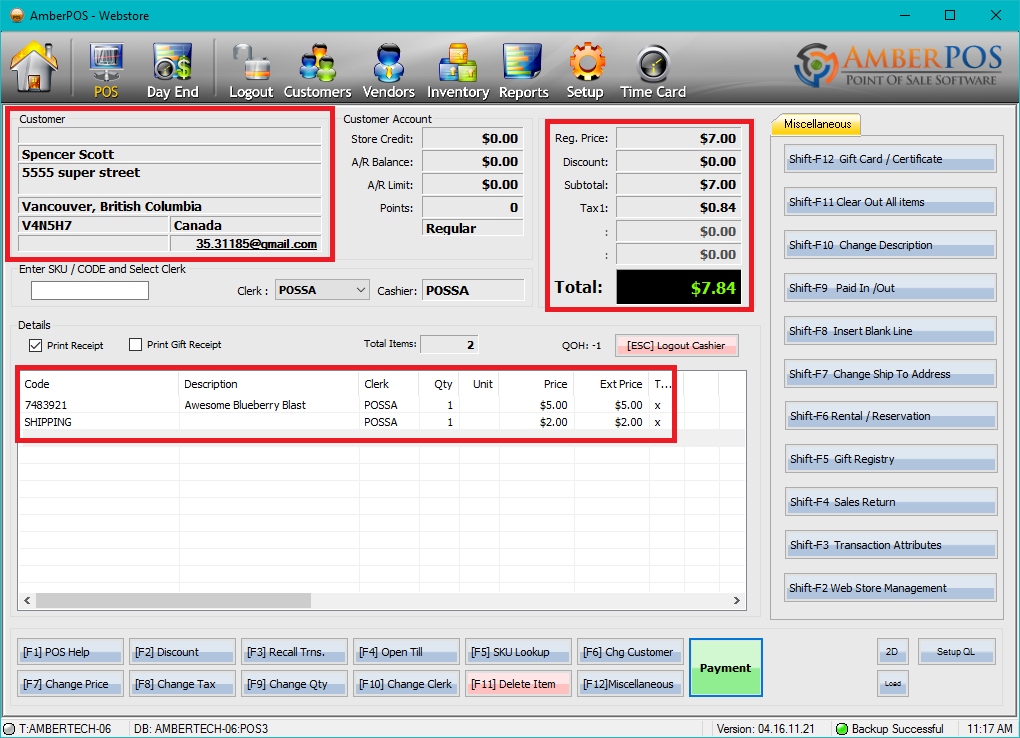Image resolution: width=1020 pixels, height=738 pixels.
Task: Click Shift-F4 Sales Return
Action: pyautogui.click(x=890, y=502)
